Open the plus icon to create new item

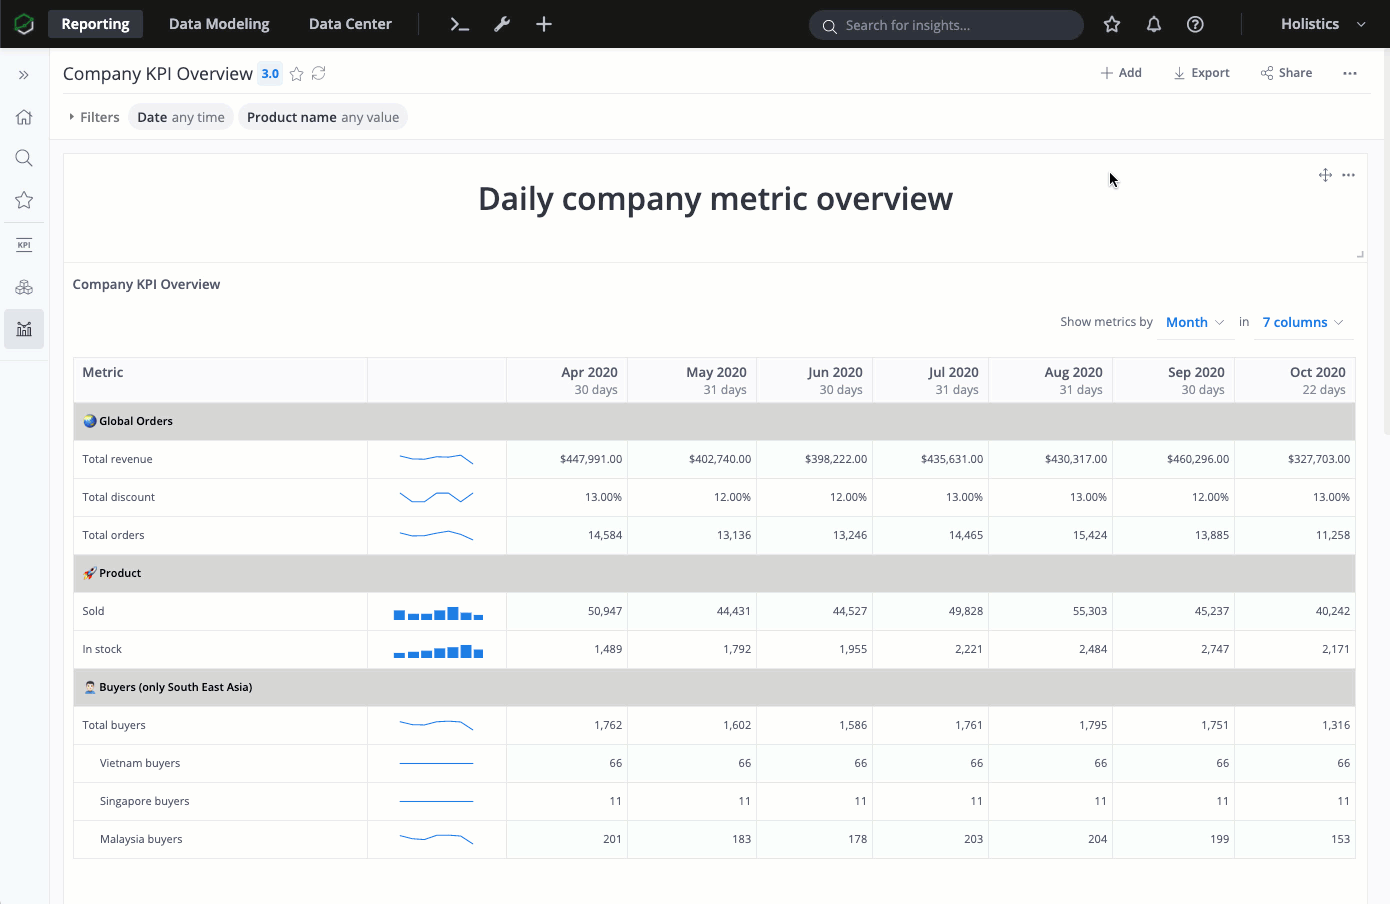pyautogui.click(x=543, y=23)
